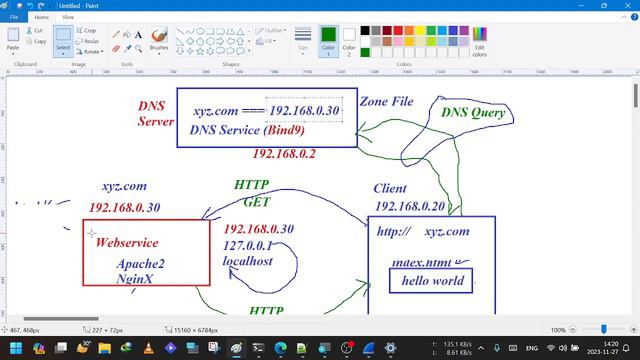Open the Rotate dropdown
640x360 pixels.
tap(89, 52)
